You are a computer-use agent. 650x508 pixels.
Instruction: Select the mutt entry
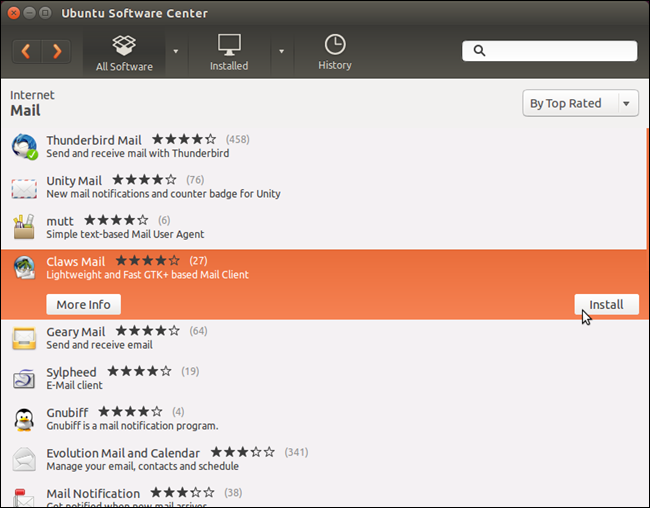point(323,227)
